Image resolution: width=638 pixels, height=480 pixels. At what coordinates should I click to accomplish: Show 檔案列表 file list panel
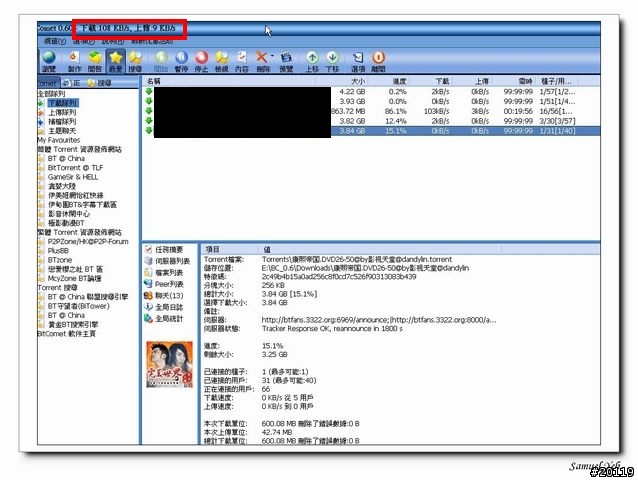(164, 273)
